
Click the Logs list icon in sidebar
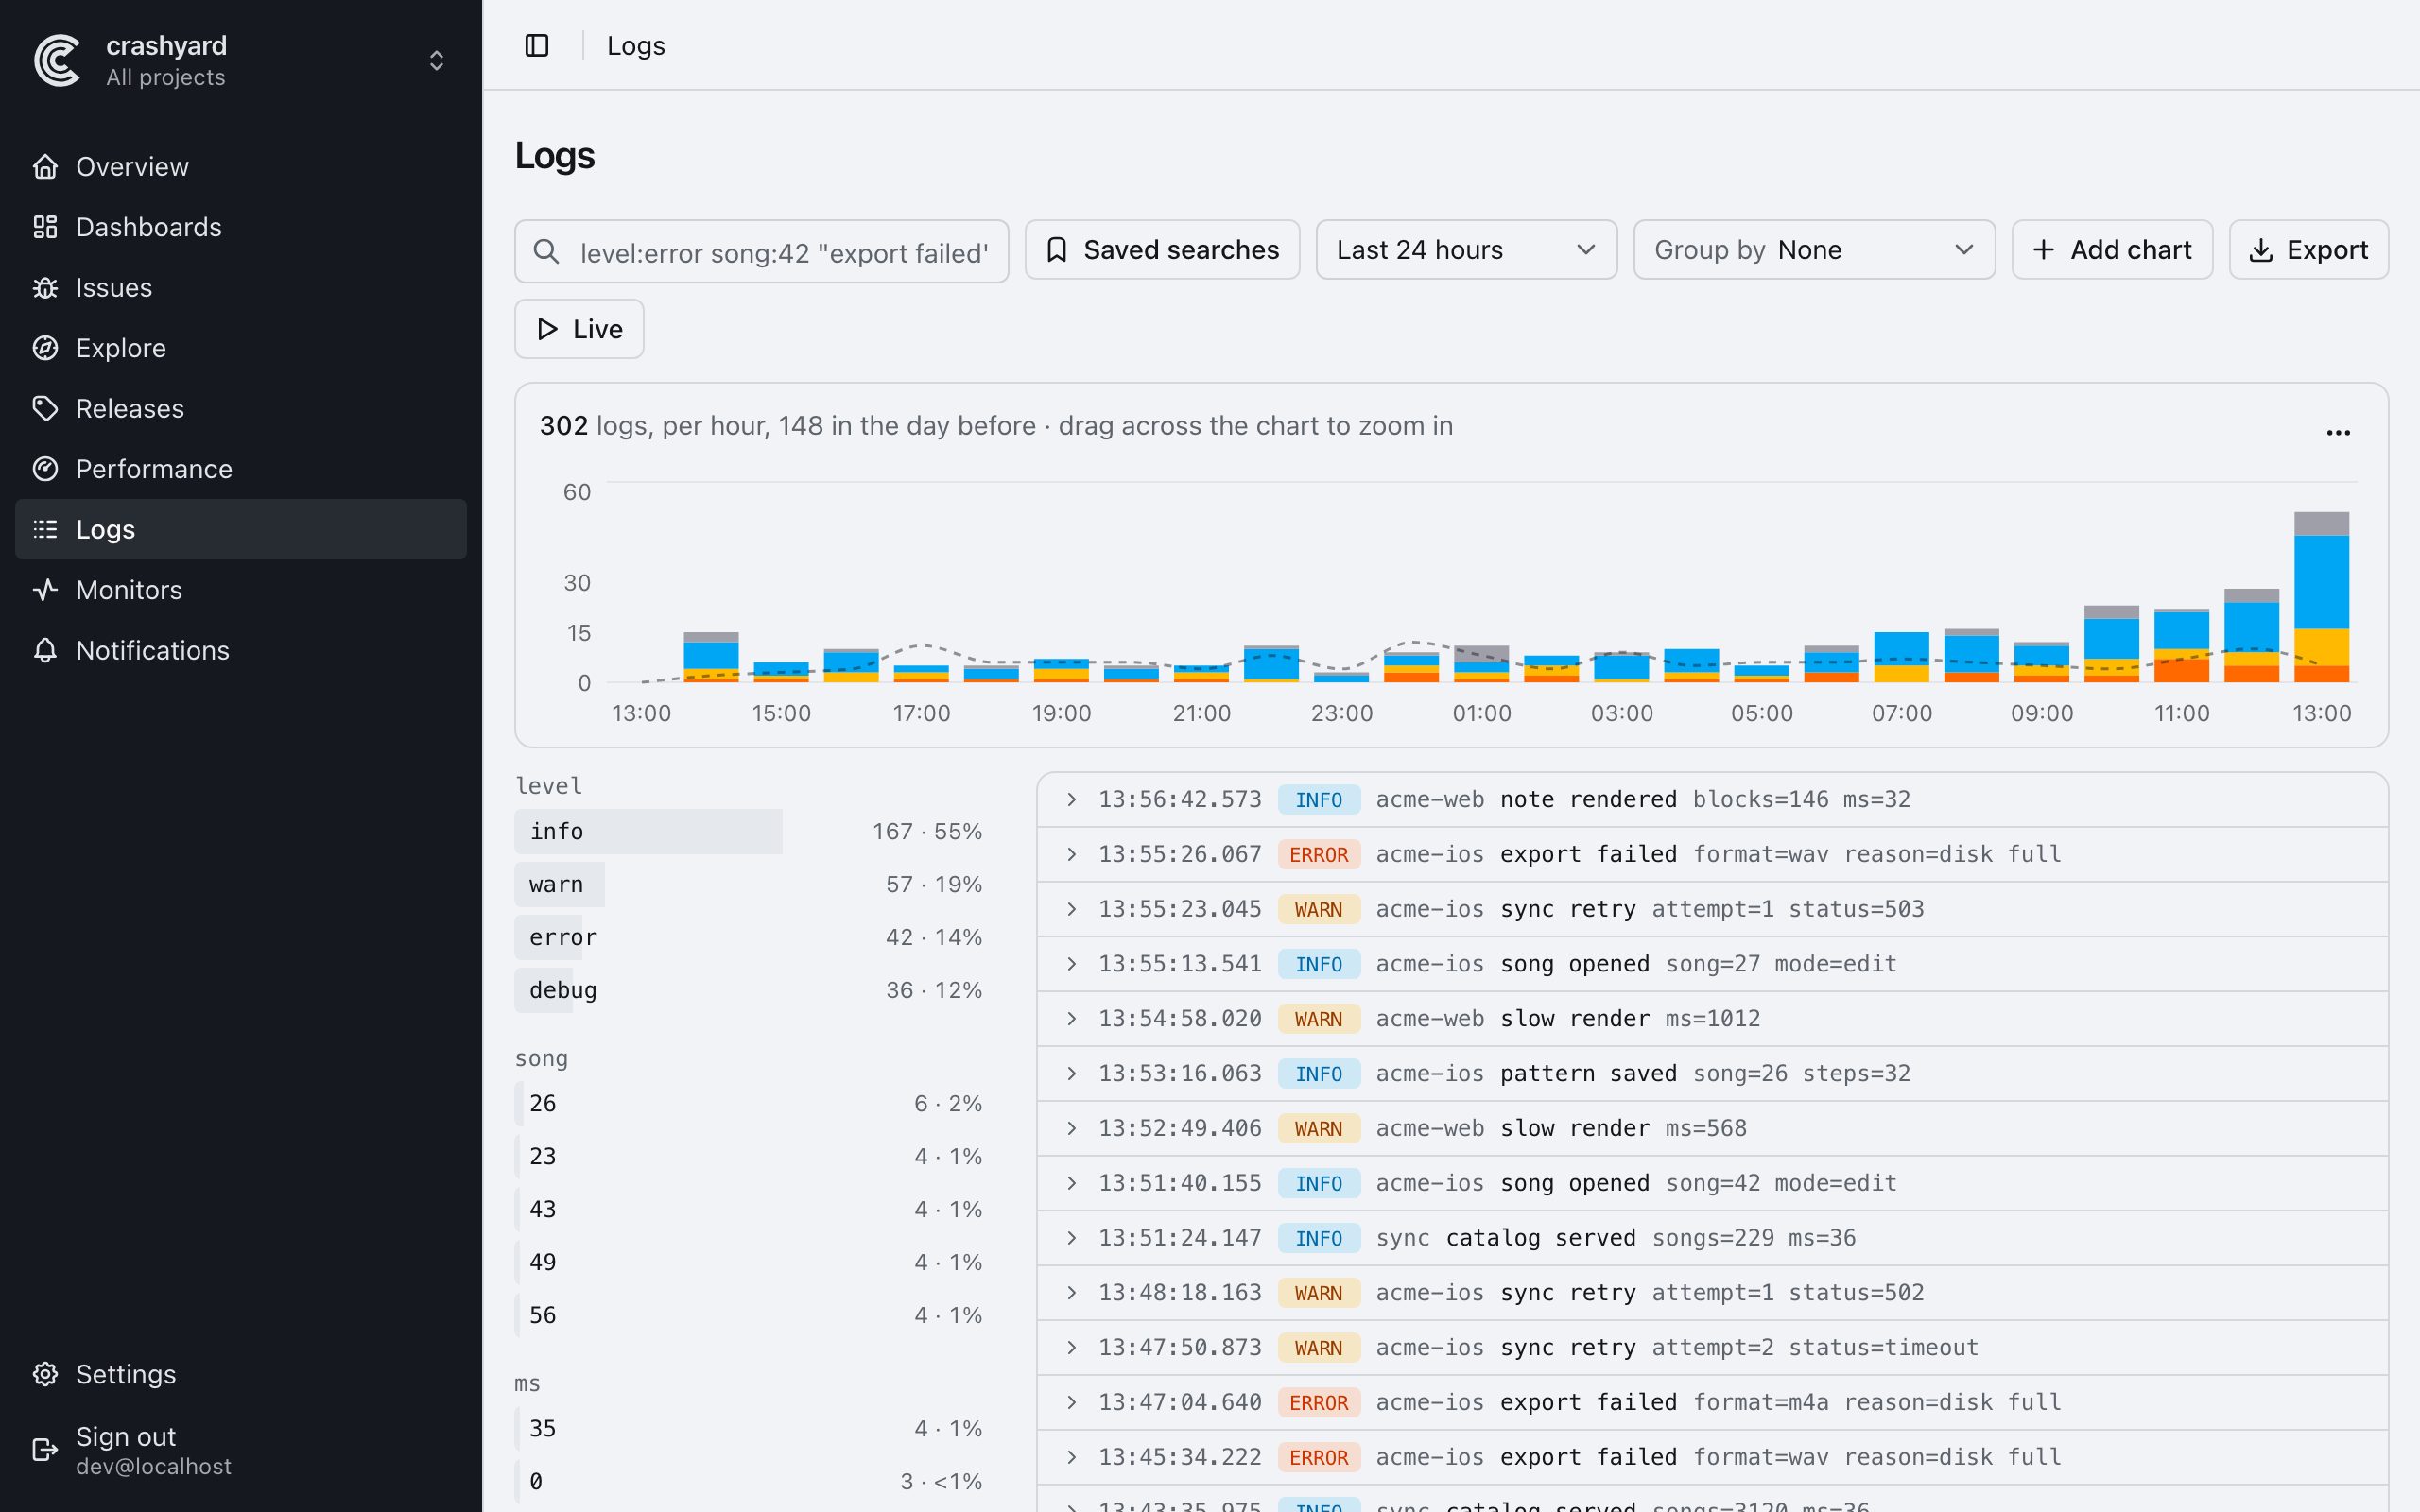tap(45, 529)
